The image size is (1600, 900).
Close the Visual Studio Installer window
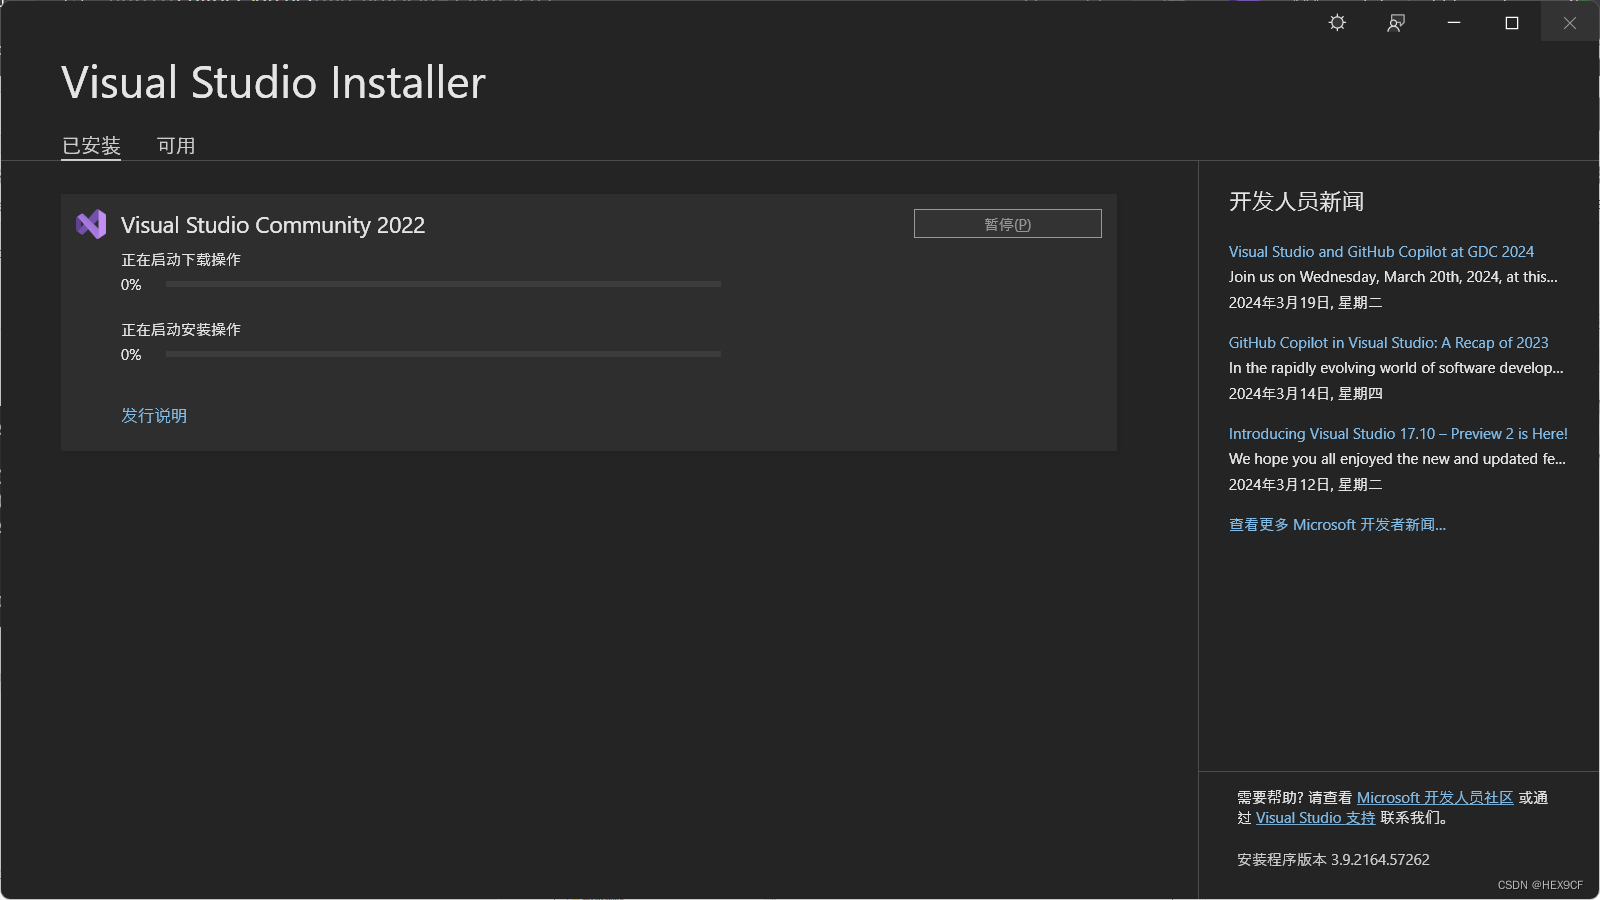pos(1570,22)
